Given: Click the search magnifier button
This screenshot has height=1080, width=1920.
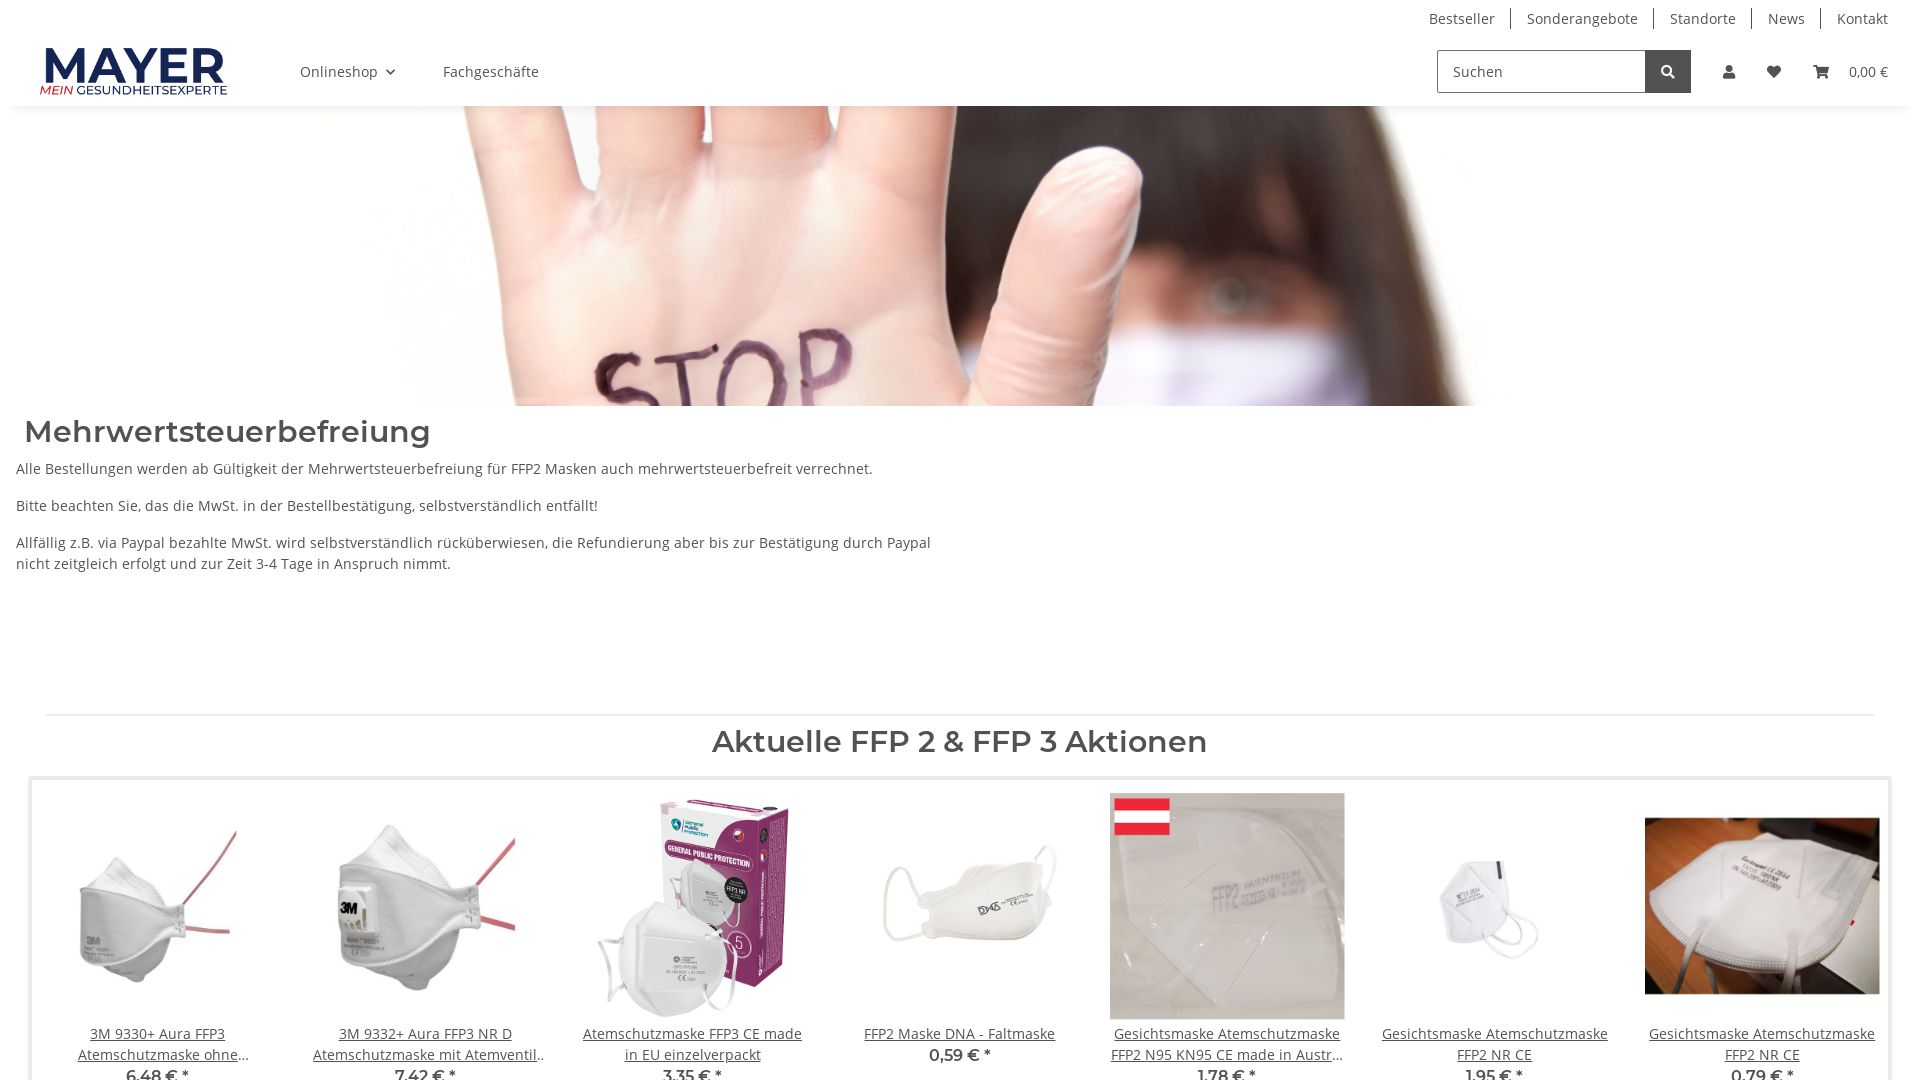Looking at the screenshot, I should coord(1667,72).
